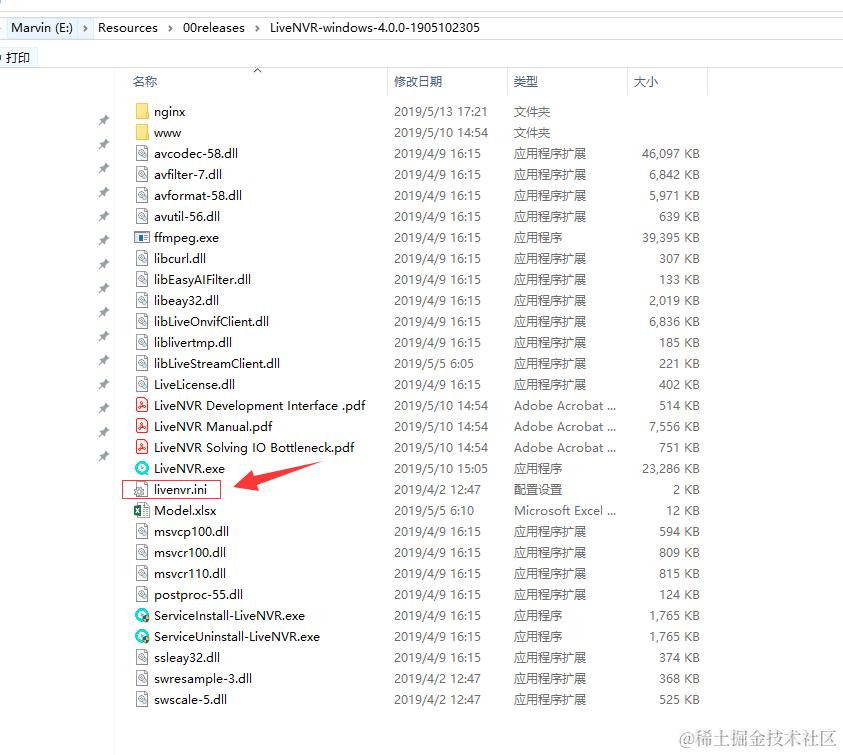Go to 00releases in the address bar
Screen dimensions: 843x755
point(213,28)
